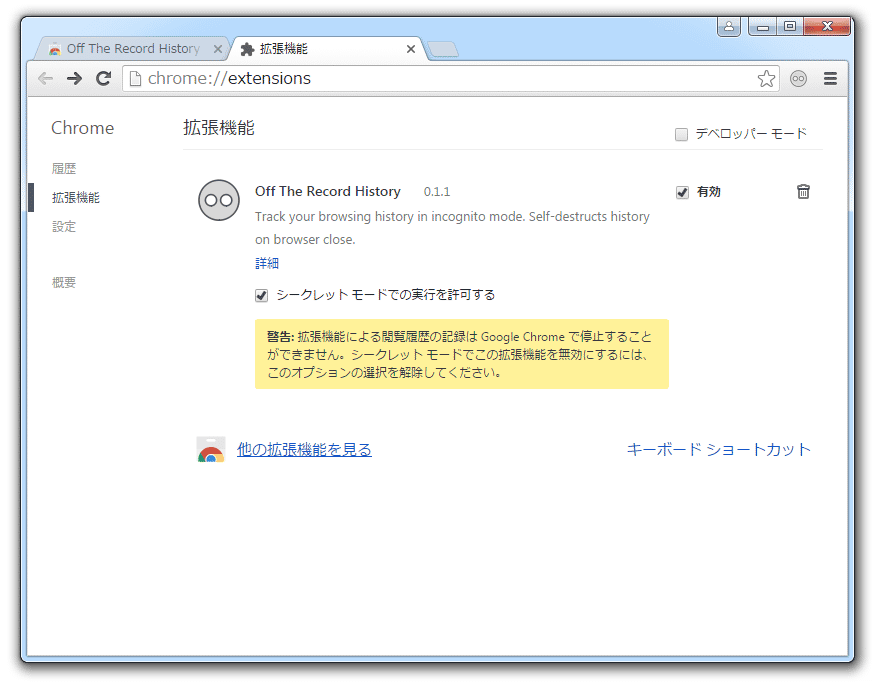Reload the page with refresh icon

coord(103,79)
